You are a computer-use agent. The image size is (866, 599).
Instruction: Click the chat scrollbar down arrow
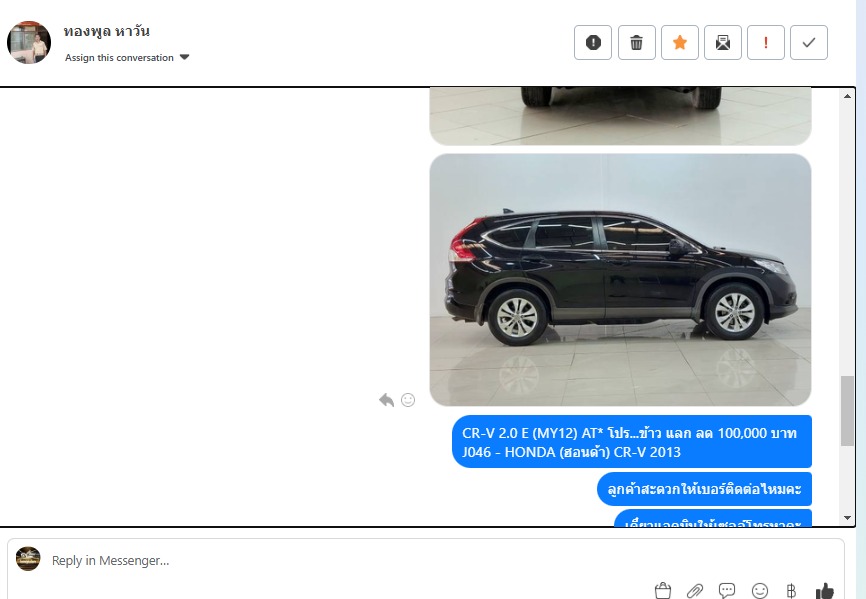(x=847, y=518)
